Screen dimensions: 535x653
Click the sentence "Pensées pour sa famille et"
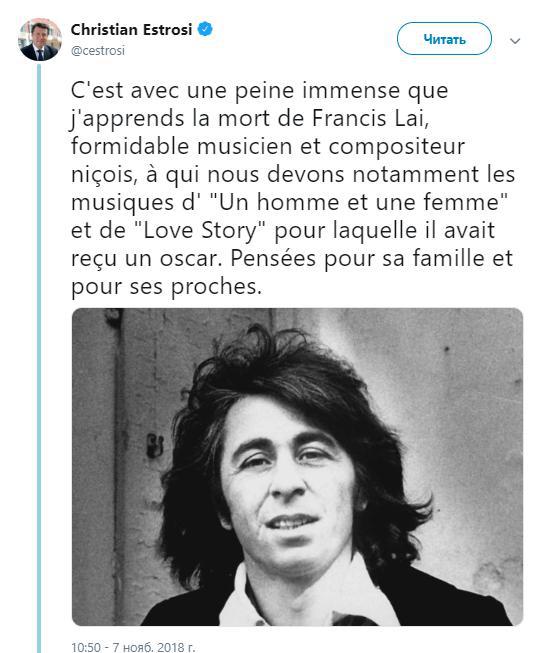[371, 258]
